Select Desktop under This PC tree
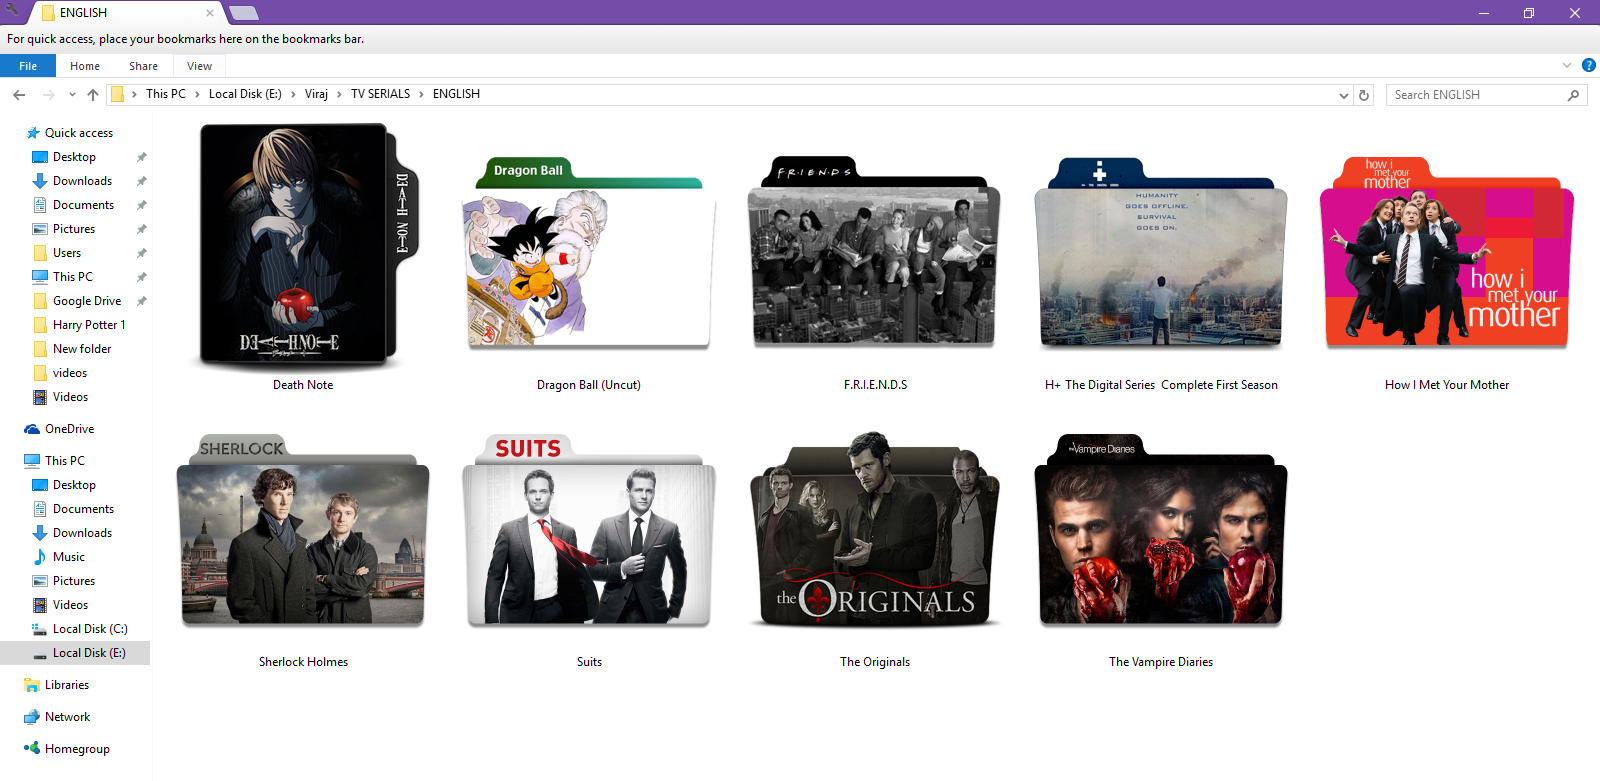 point(74,485)
